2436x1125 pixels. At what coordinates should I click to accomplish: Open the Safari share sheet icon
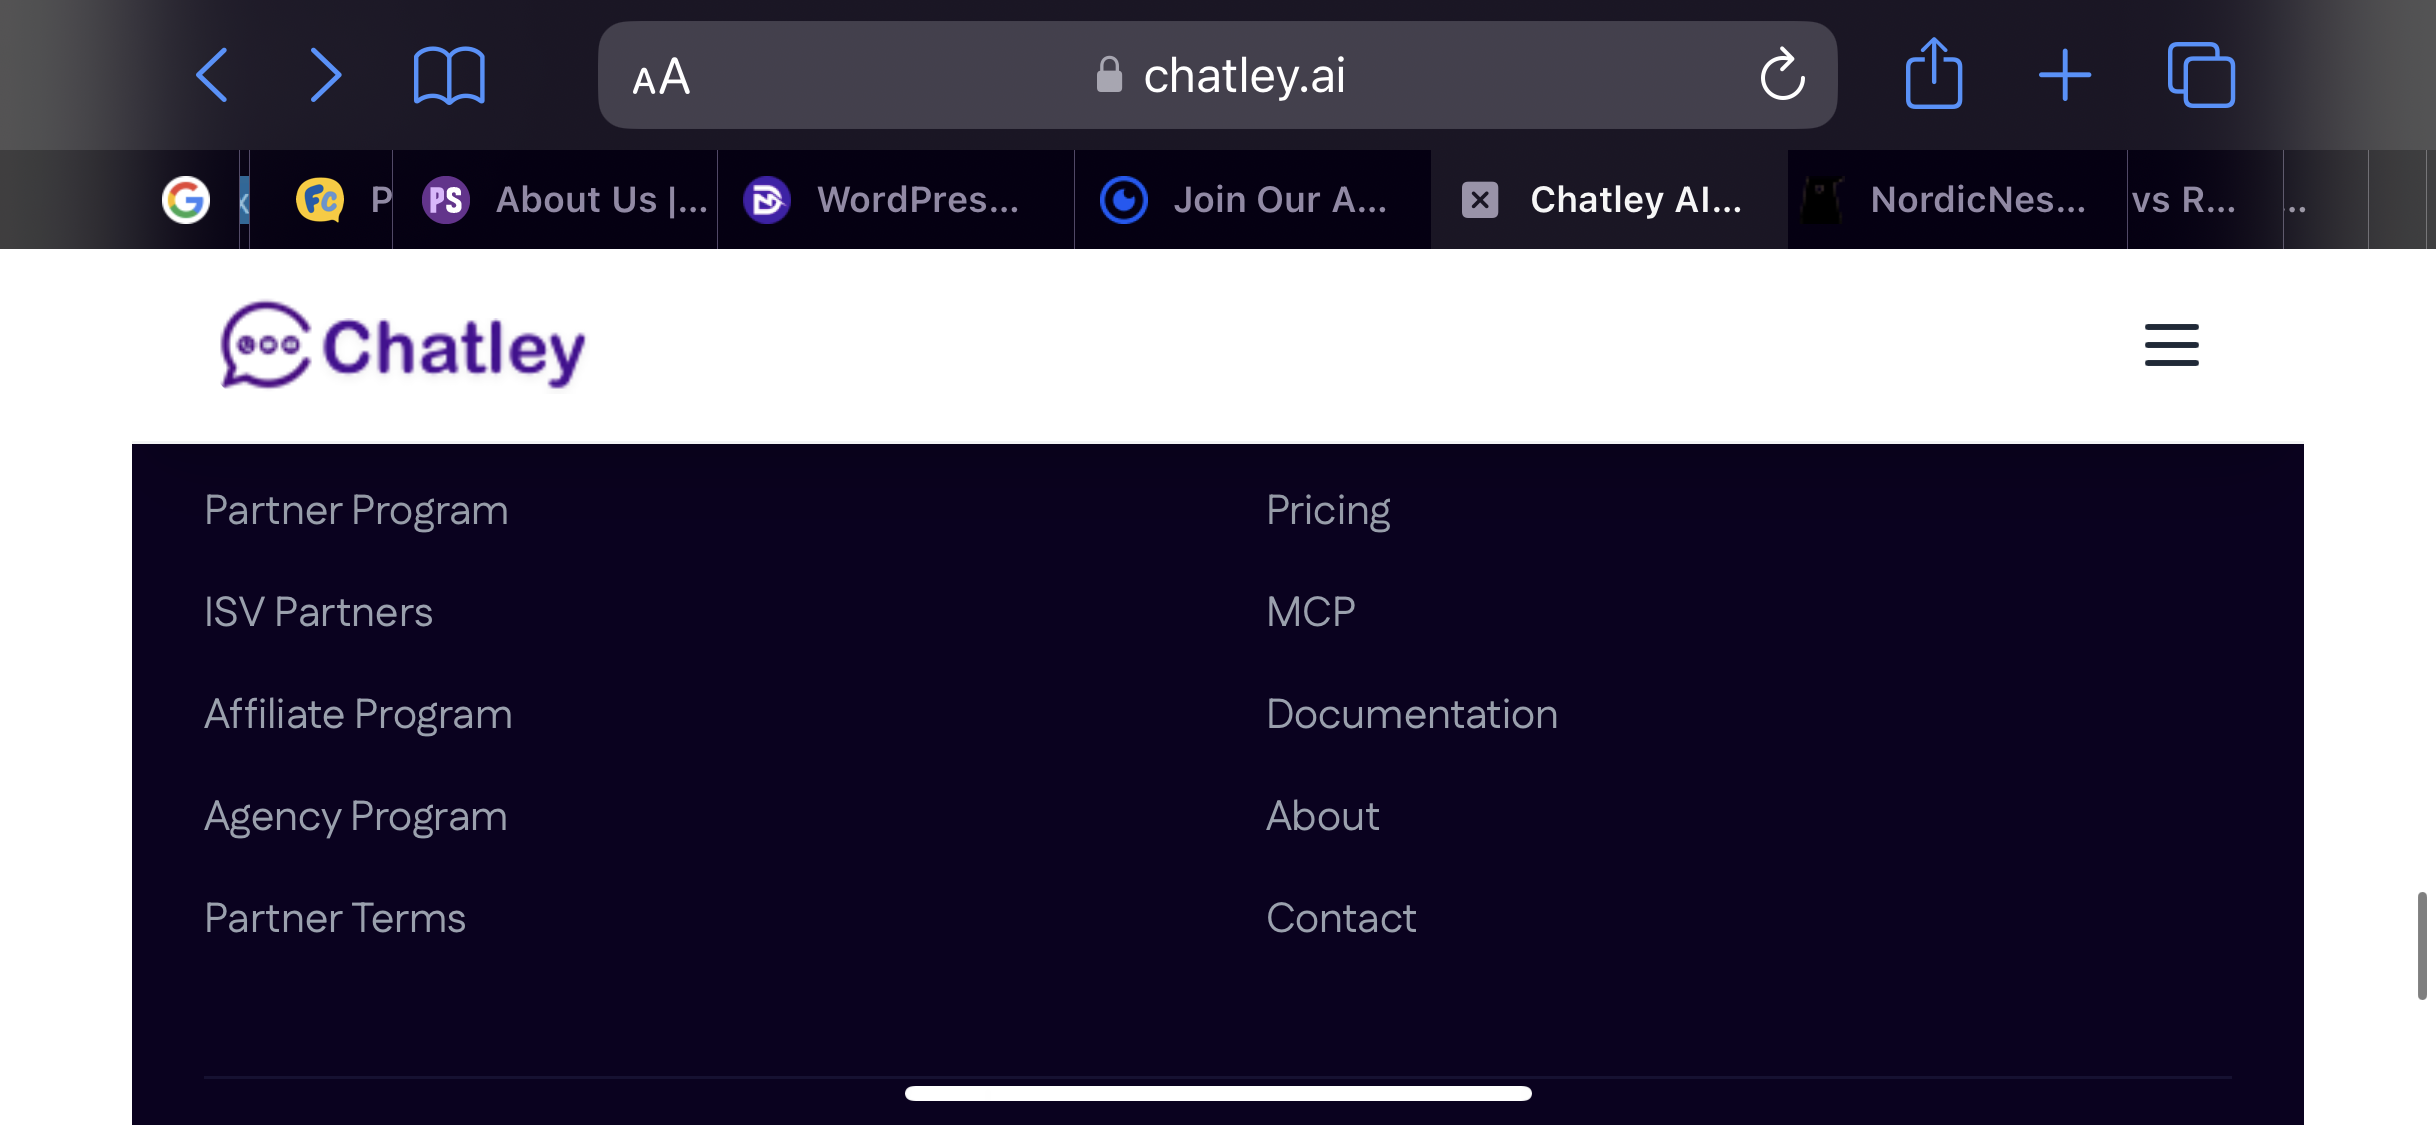click(x=1933, y=73)
